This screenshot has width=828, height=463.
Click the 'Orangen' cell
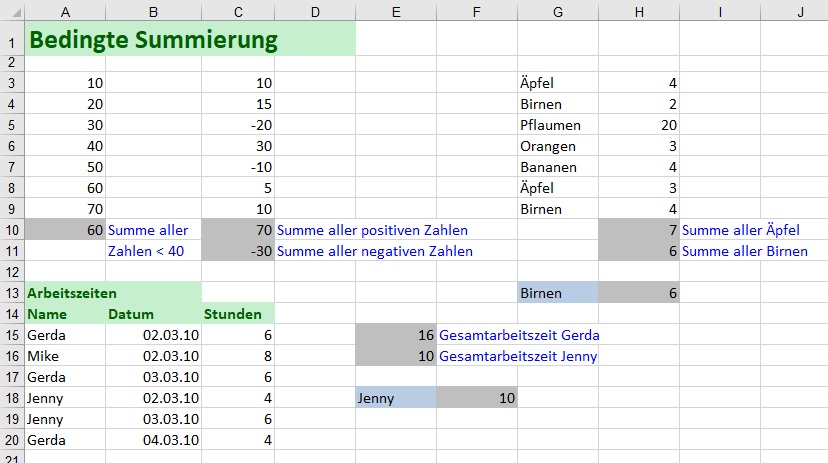pyautogui.click(x=548, y=146)
